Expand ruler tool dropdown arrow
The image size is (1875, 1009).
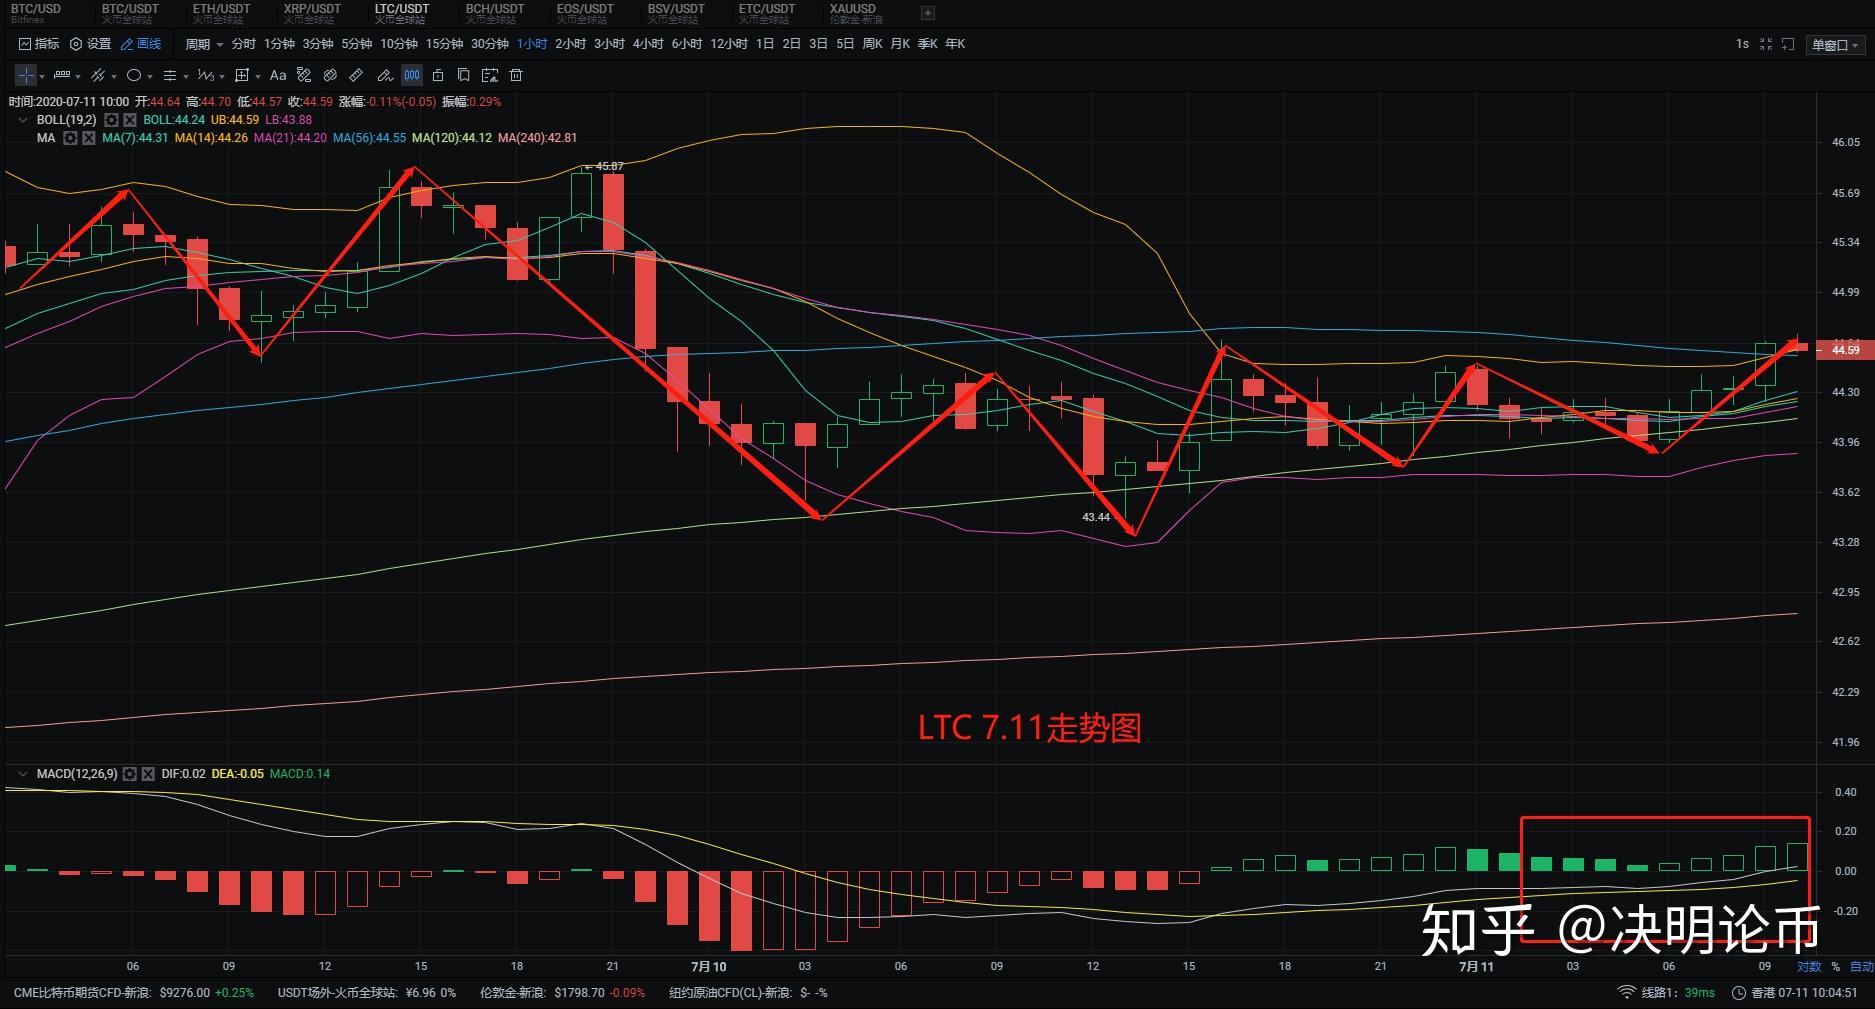pos(78,76)
